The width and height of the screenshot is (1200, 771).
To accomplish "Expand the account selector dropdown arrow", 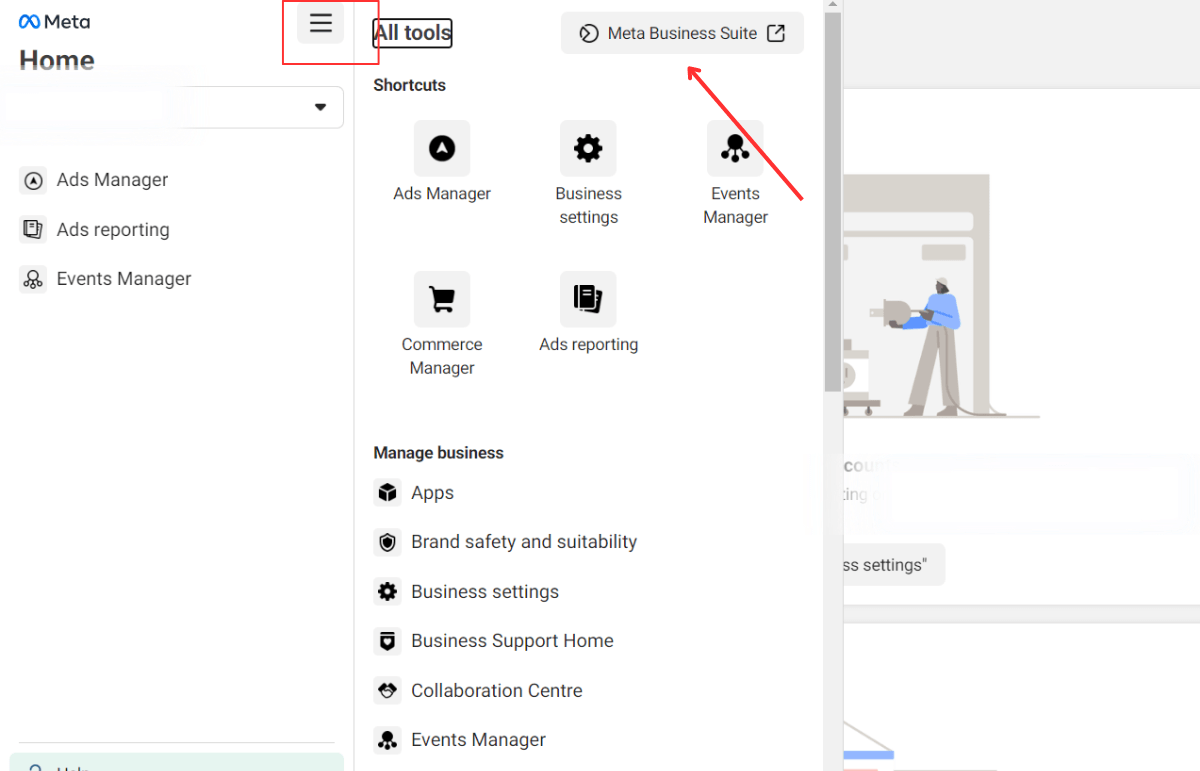I will click(x=320, y=107).
